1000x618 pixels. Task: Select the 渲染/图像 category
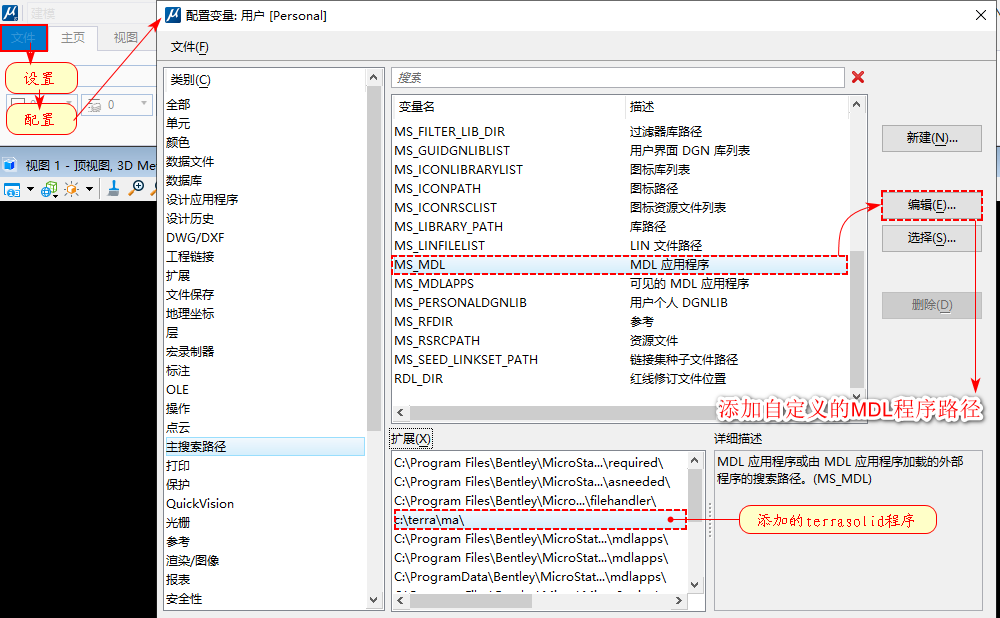pyautogui.click(x=193, y=561)
